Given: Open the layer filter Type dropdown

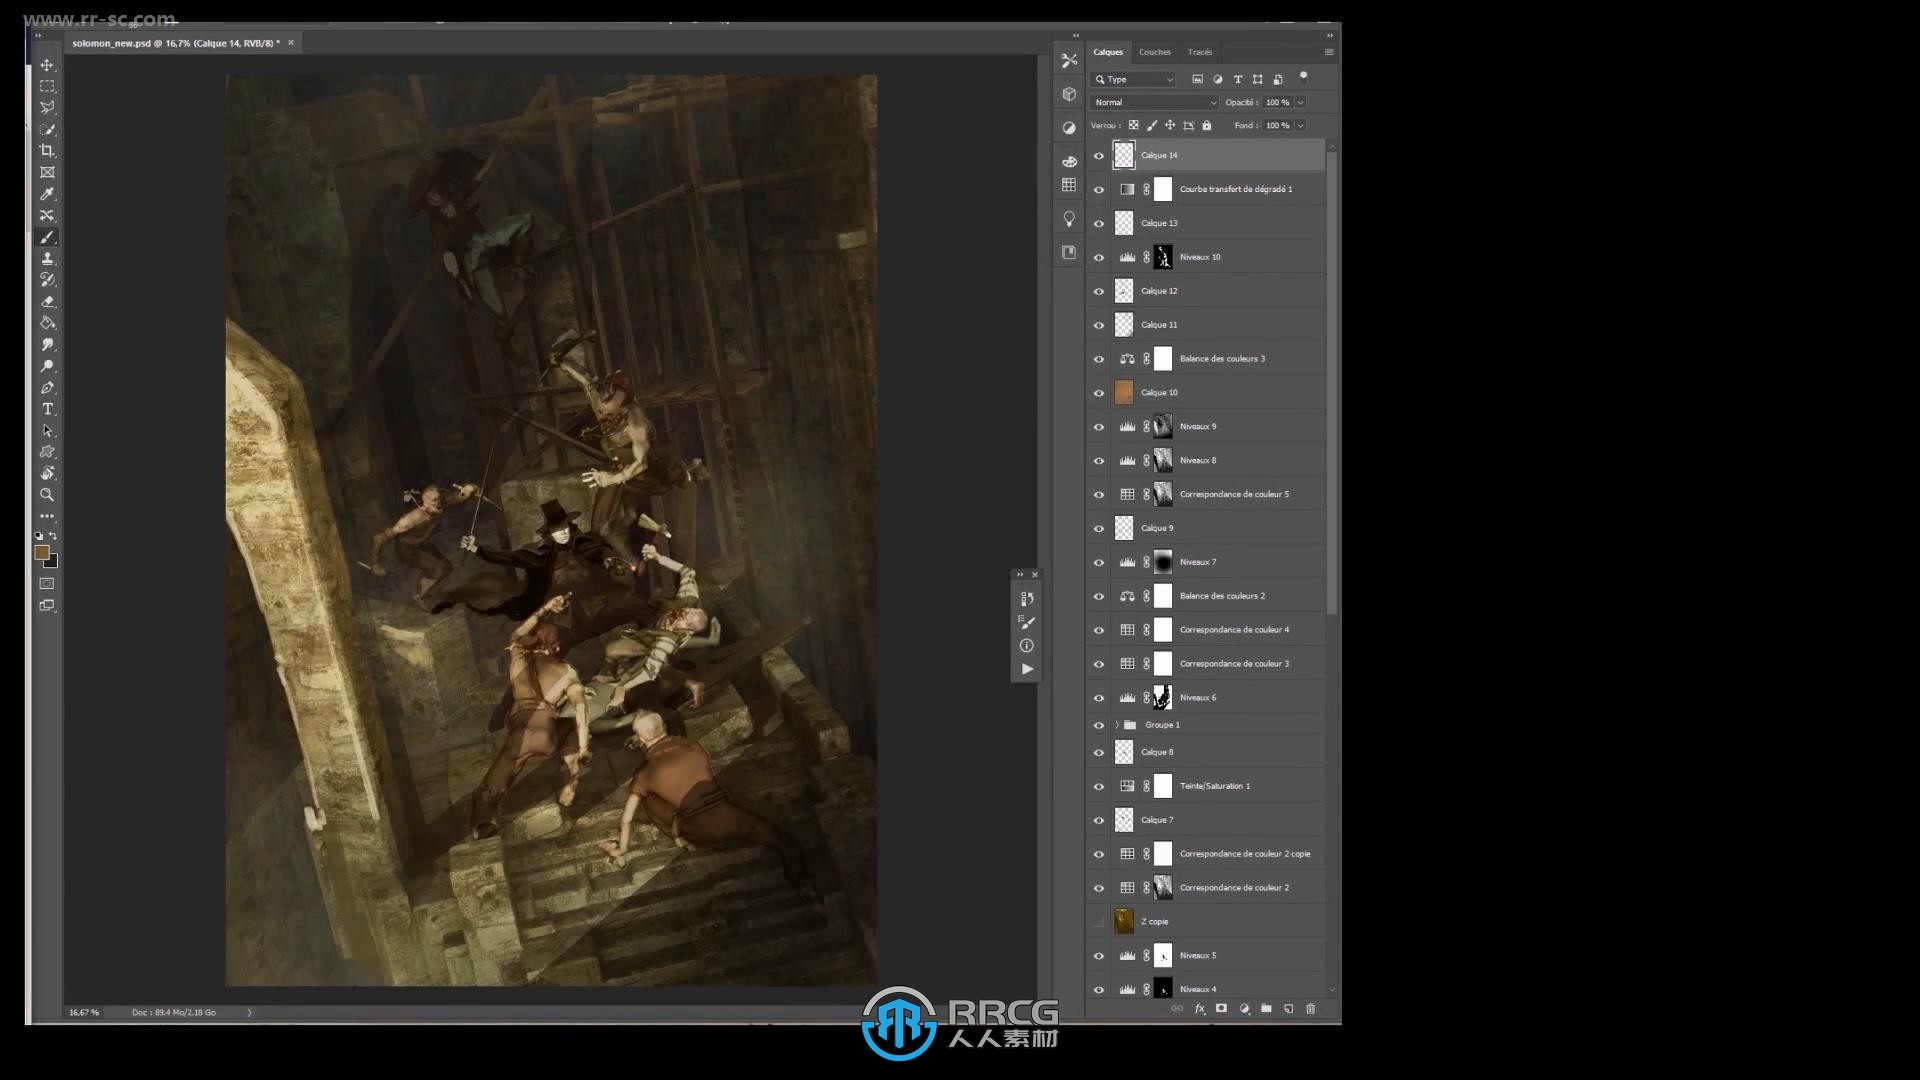Looking at the screenshot, I should [1134, 79].
